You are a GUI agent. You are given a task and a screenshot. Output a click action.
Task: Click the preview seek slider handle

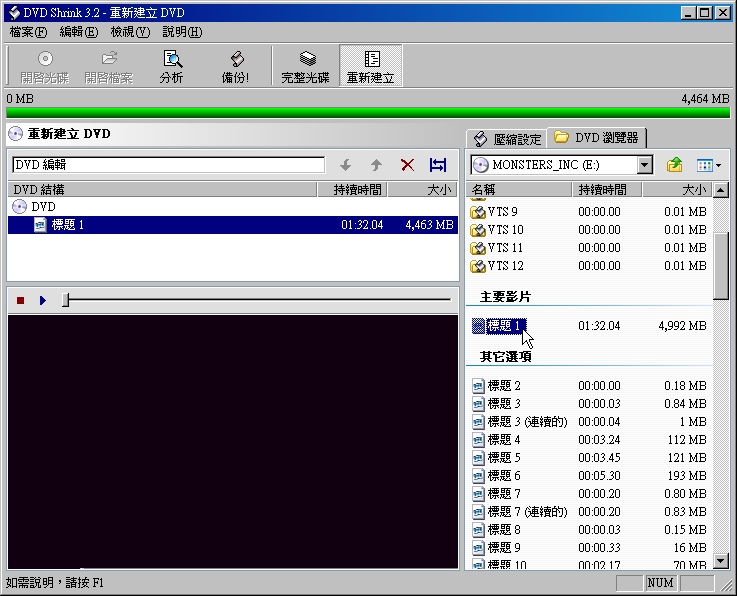[66, 300]
